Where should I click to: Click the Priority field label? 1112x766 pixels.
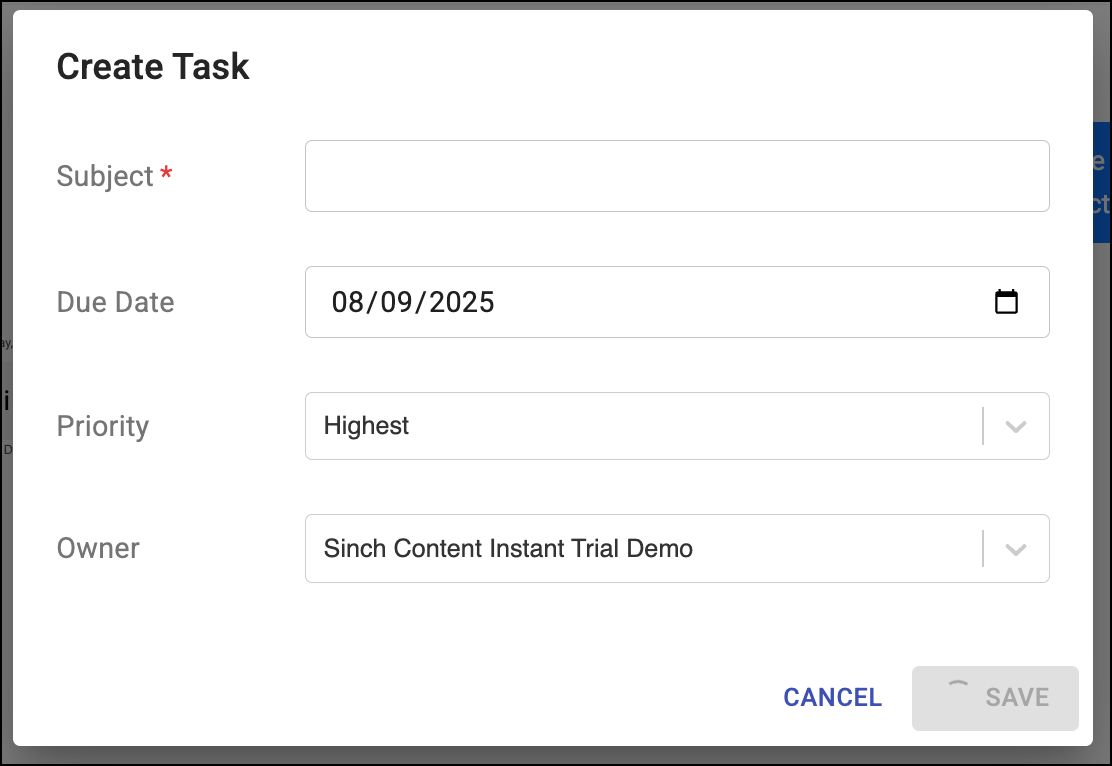click(x=102, y=426)
